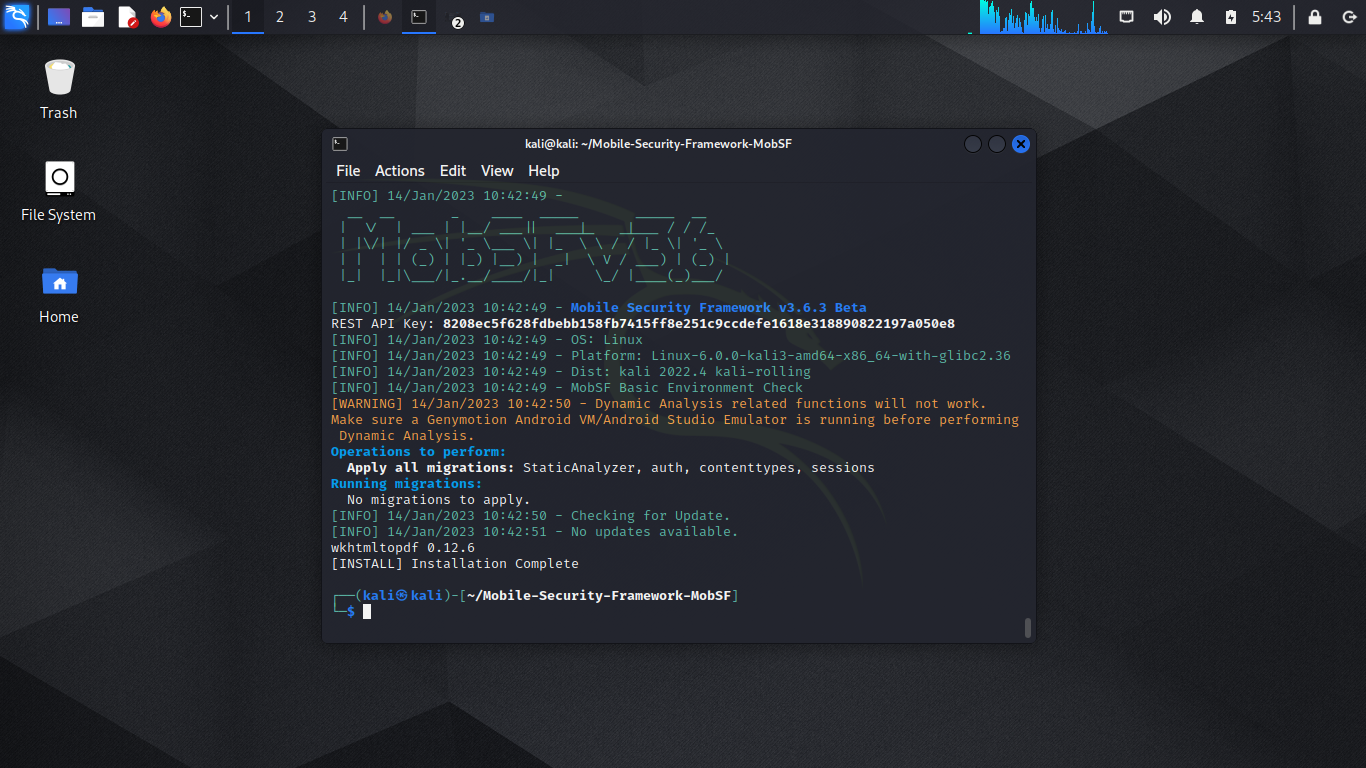Open the terminal Help menu
Viewport: 1366px width, 768px height.
(x=544, y=171)
